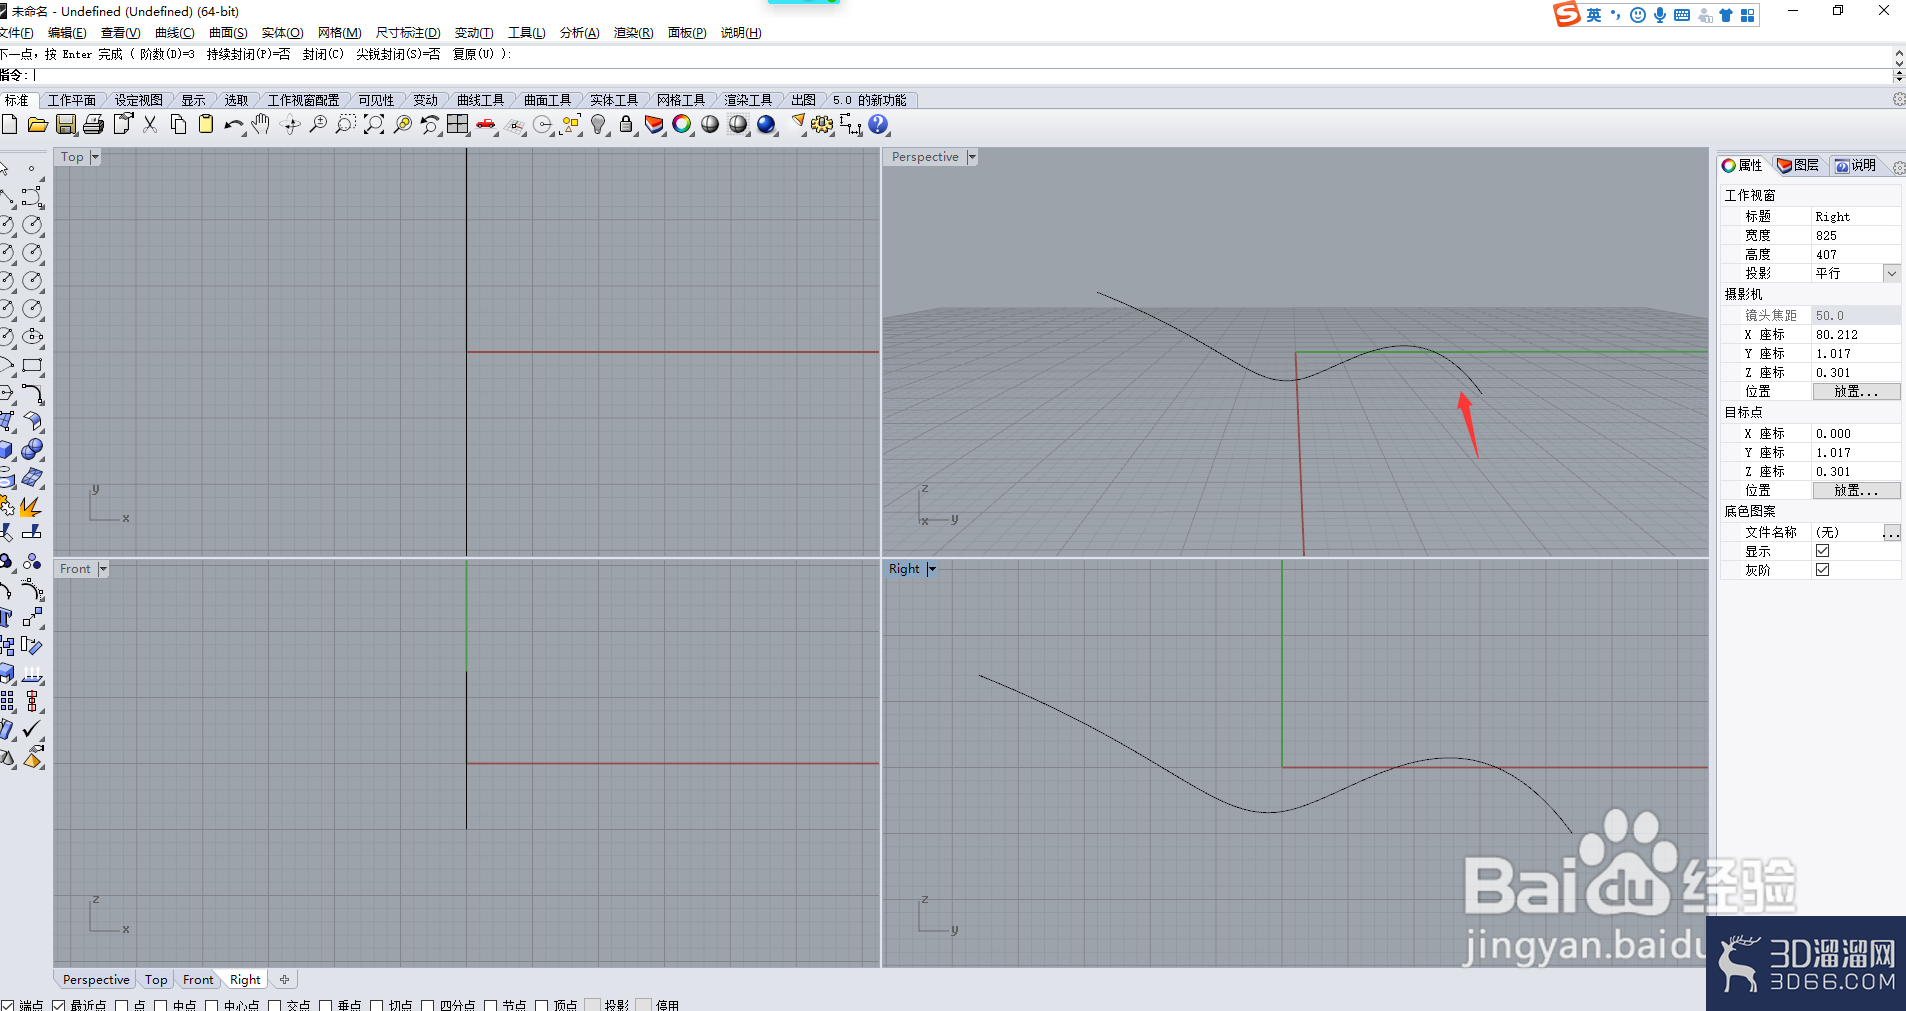1906x1011 pixels.
Task: Click the add viewport tab plus button
Action: point(285,980)
